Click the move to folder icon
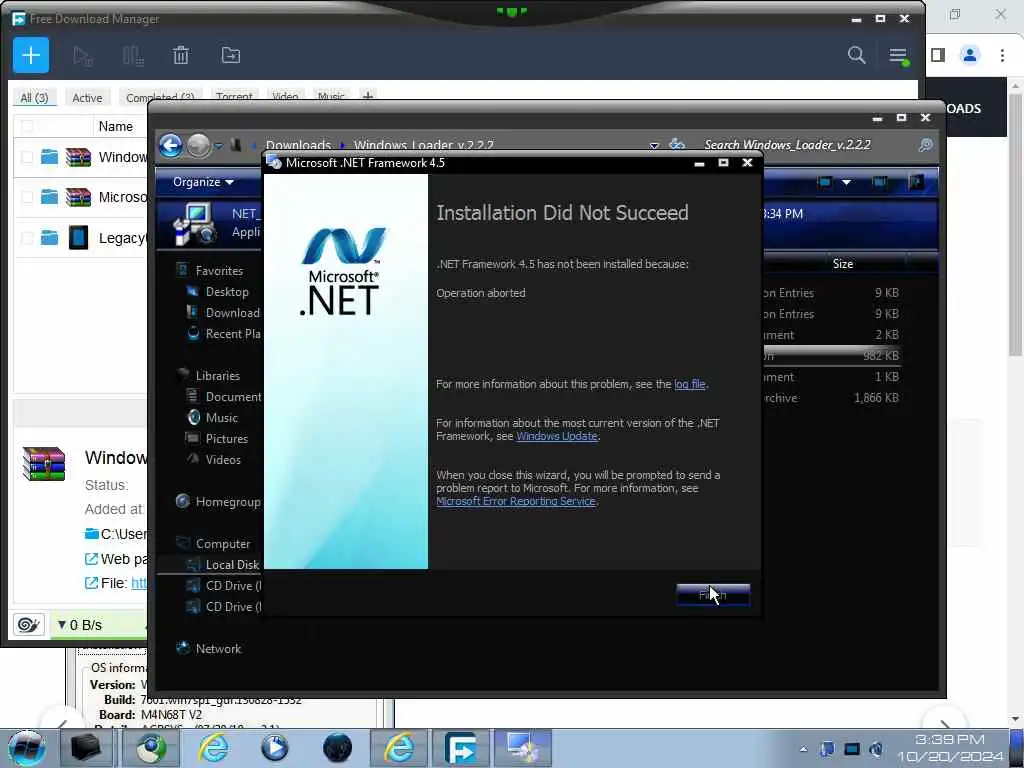 tap(231, 56)
